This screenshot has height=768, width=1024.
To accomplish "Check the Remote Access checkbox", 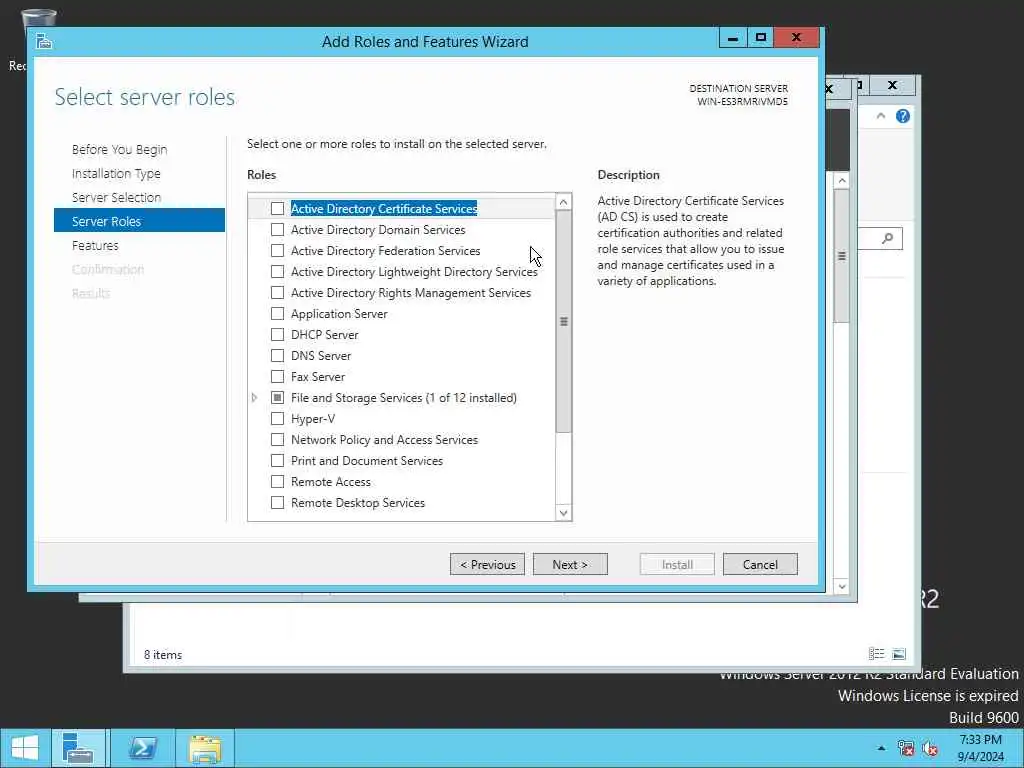I will [278, 481].
